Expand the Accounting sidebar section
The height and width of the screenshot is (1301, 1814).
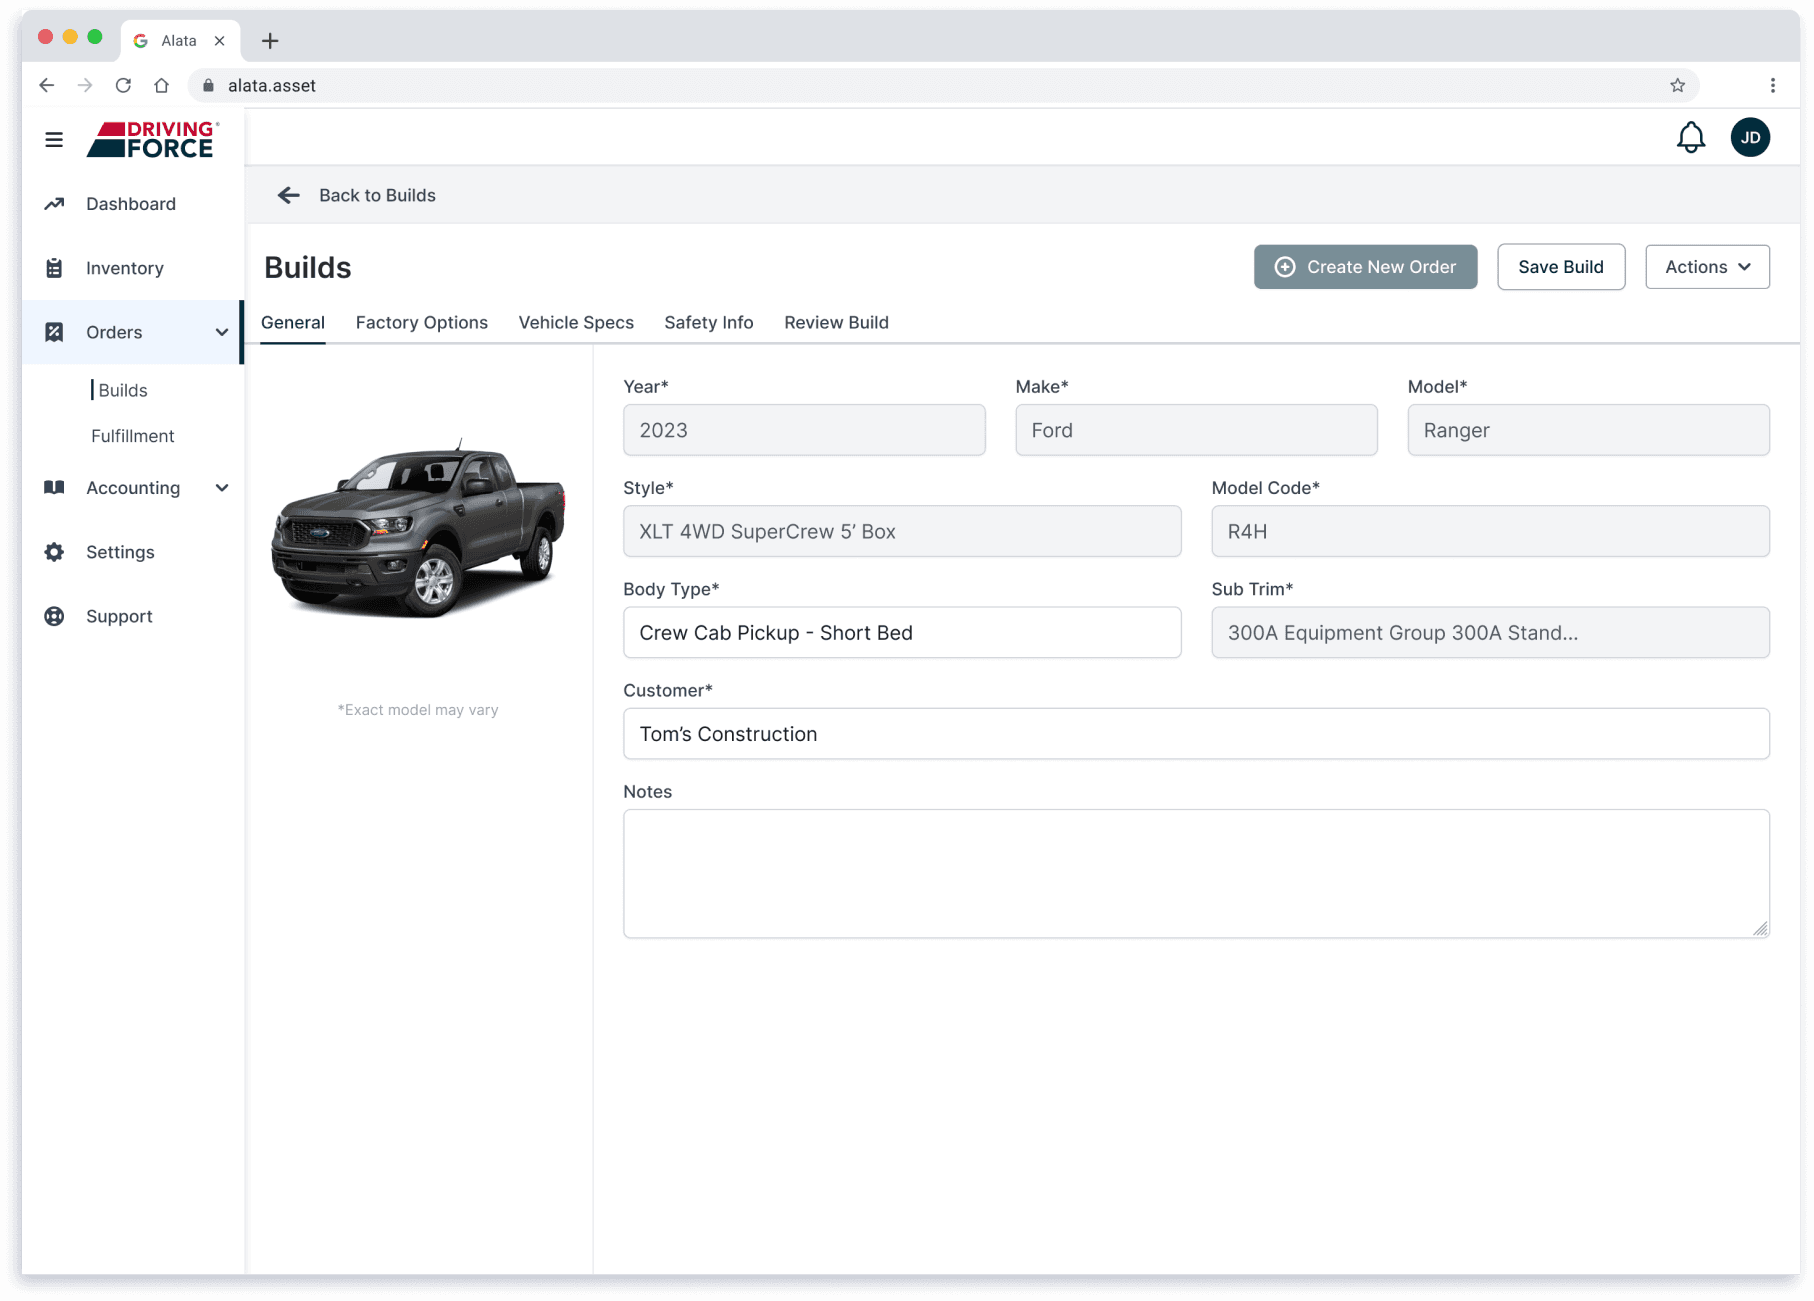tap(222, 488)
